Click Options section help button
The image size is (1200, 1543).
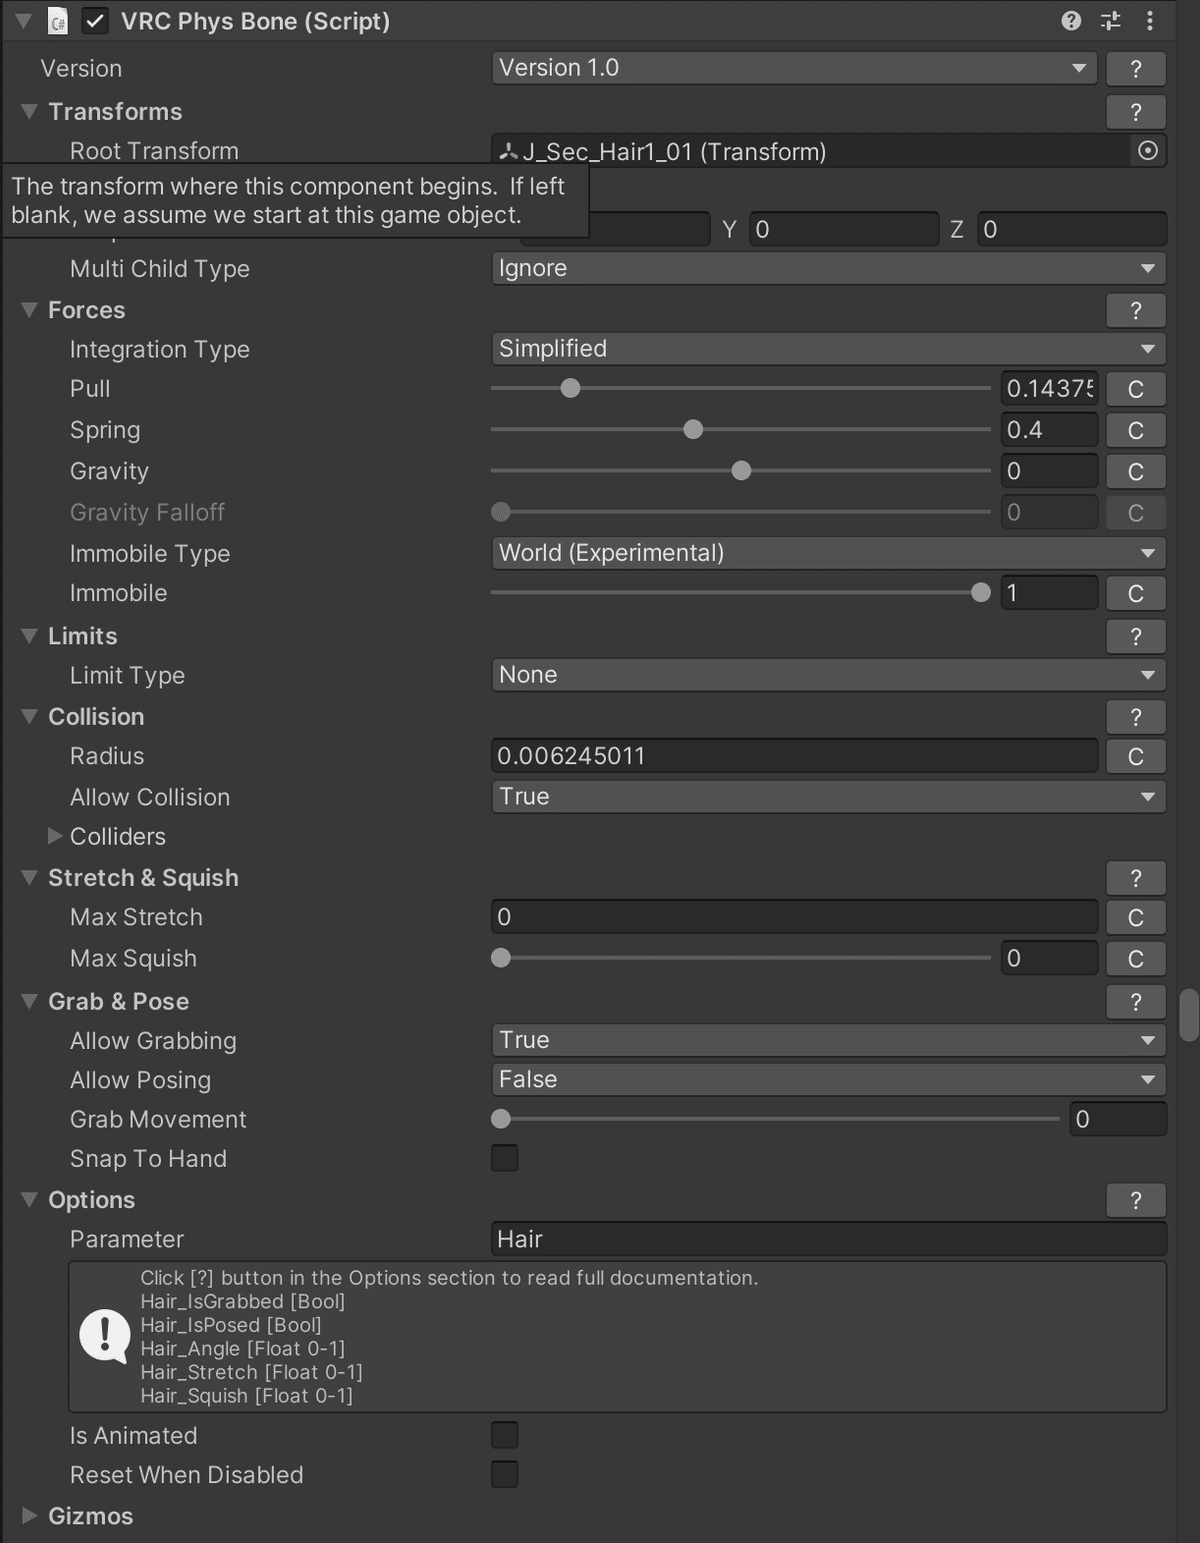(x=1136, y=1200)
